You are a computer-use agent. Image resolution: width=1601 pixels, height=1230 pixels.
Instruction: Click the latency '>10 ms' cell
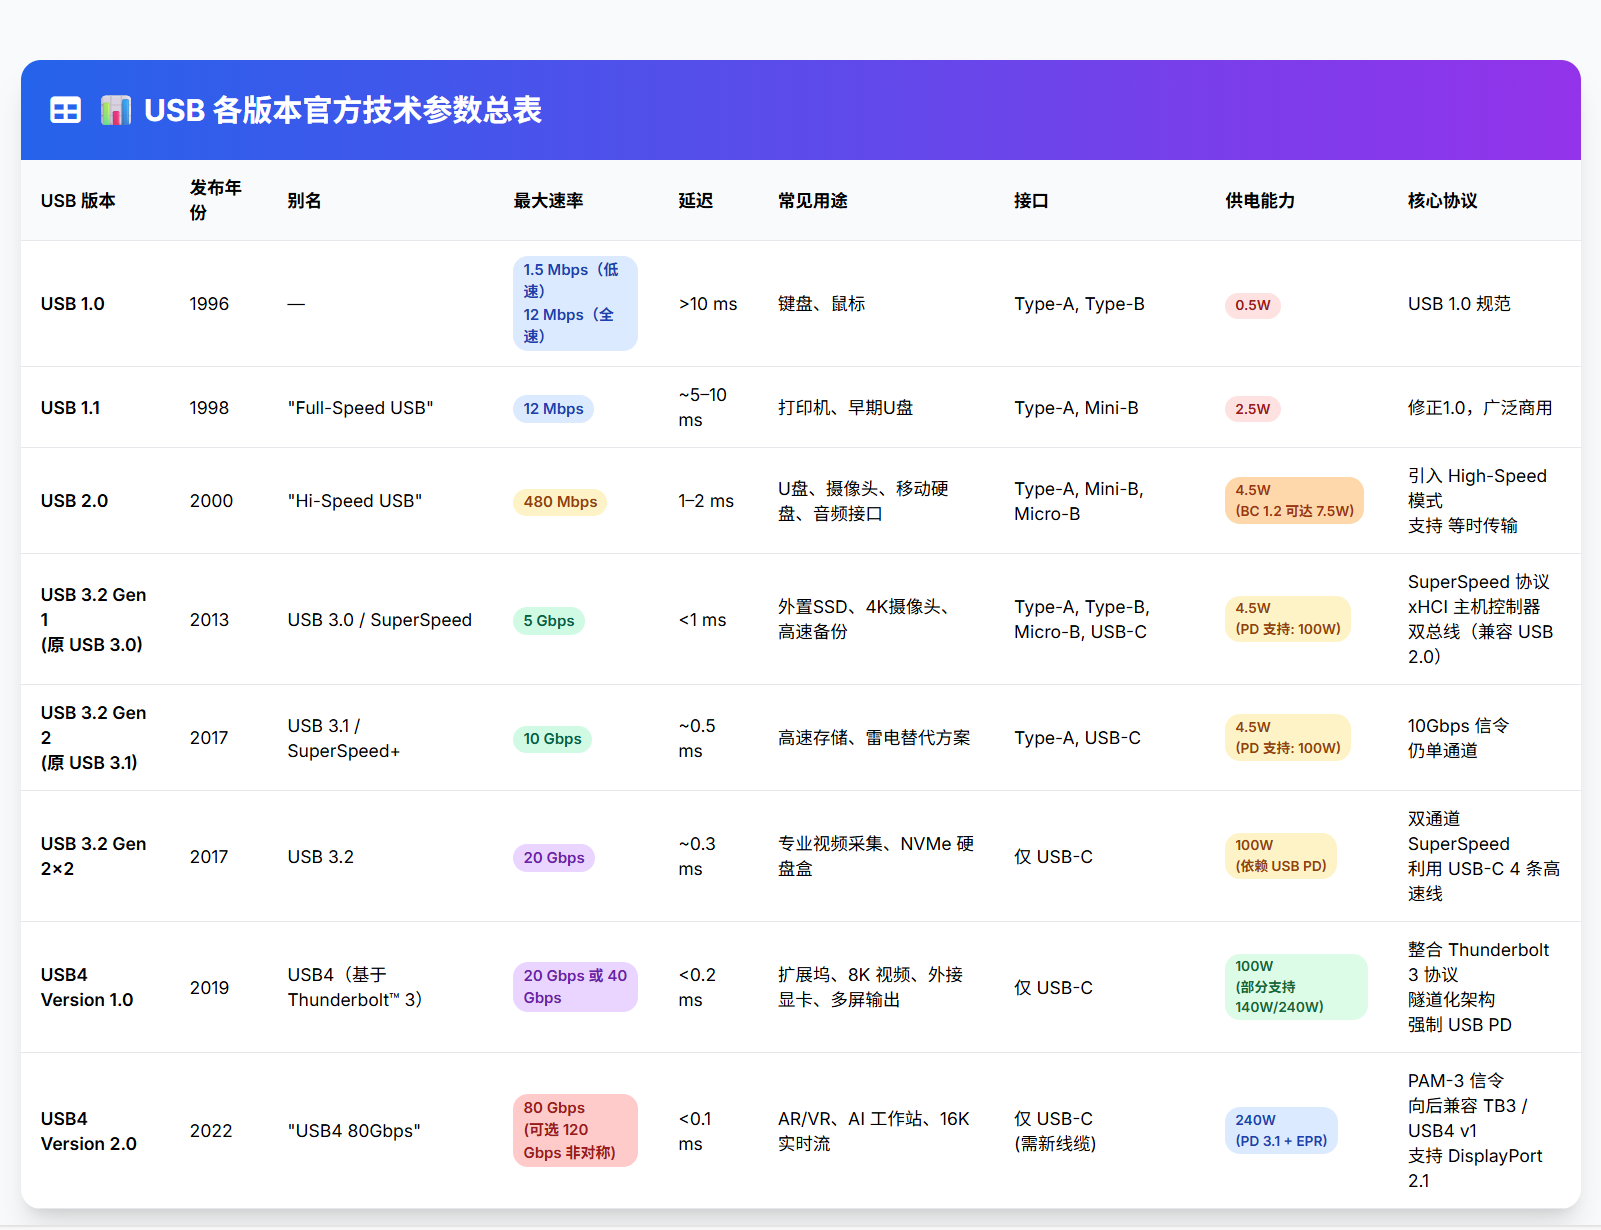coord(708,304)
